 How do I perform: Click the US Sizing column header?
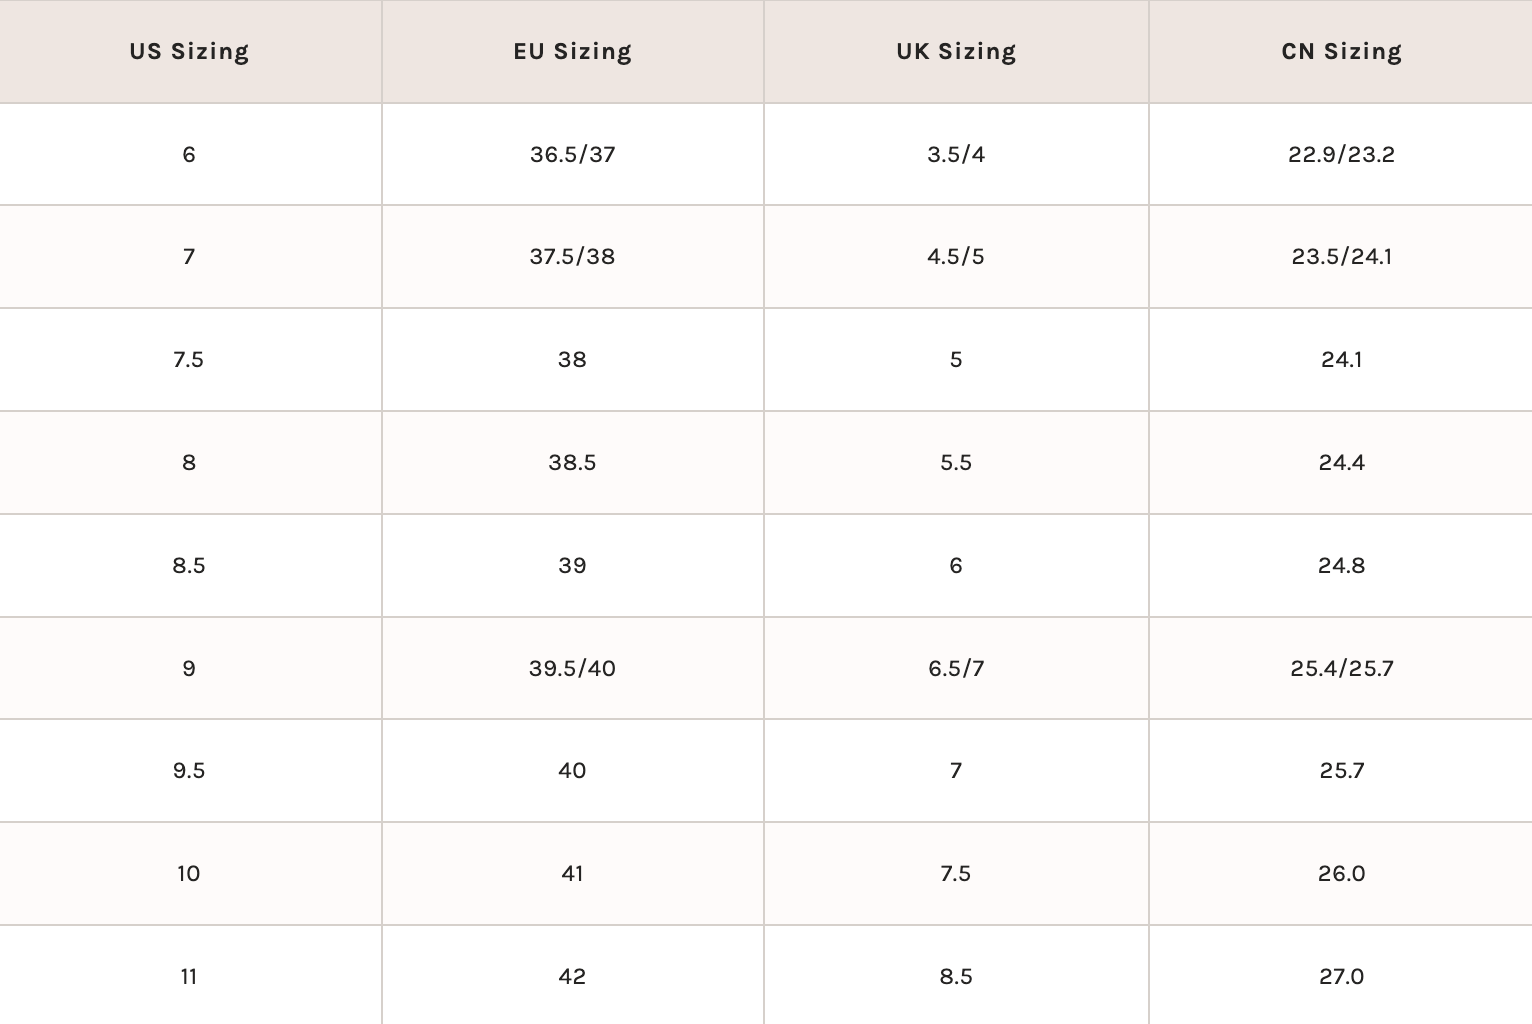[x=189, y=52]
